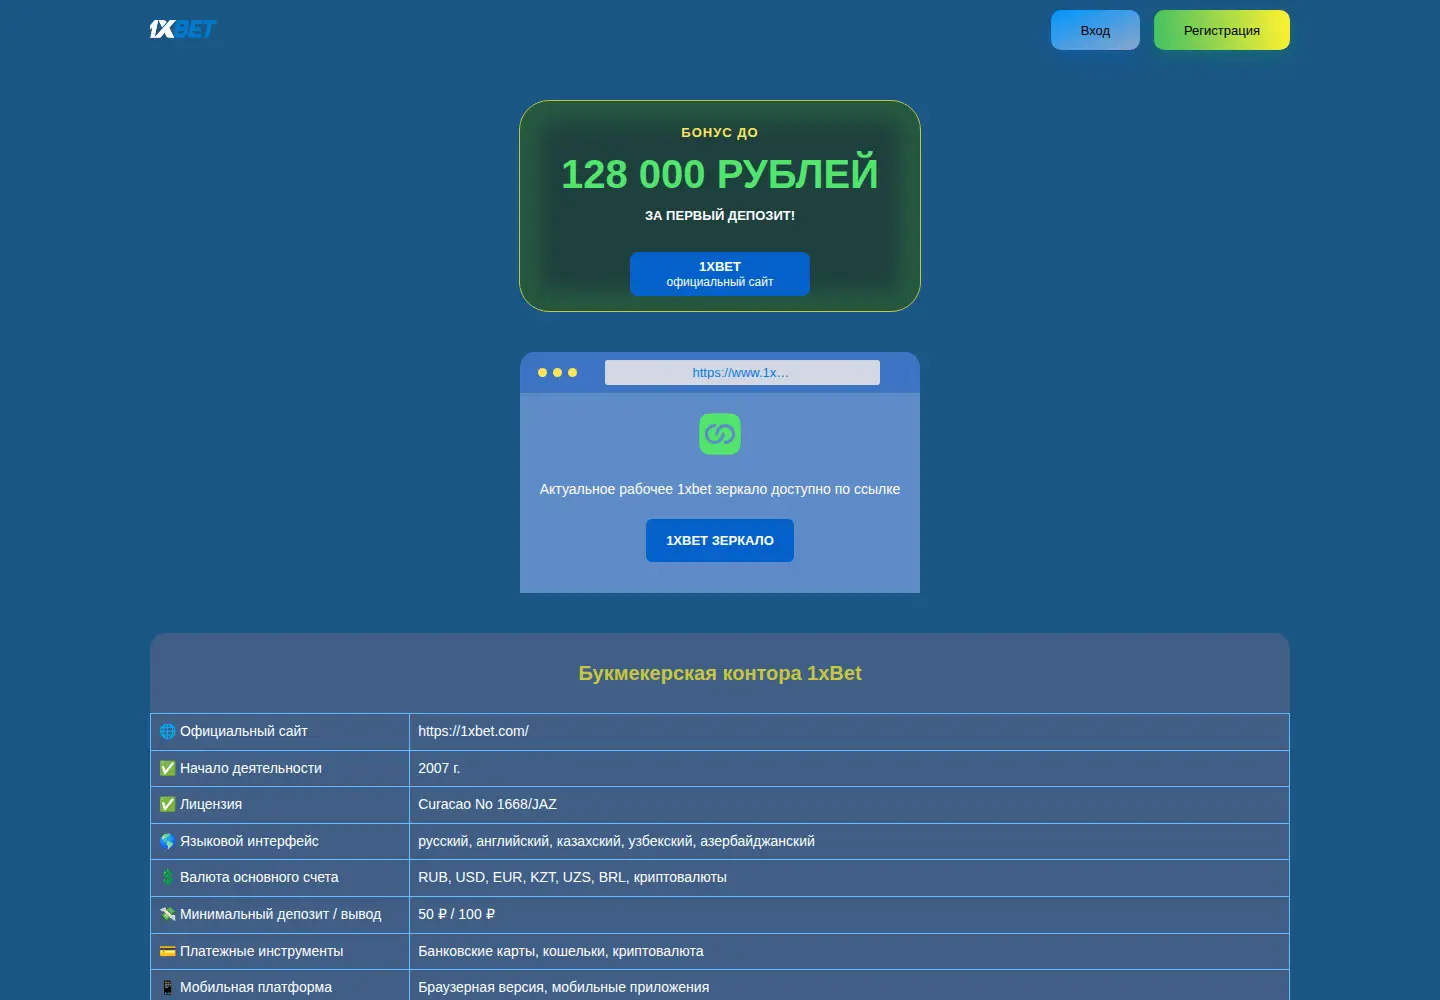
Task: Click the 1XBET ЗЕРКАЛО button
Action: (720, 540)
